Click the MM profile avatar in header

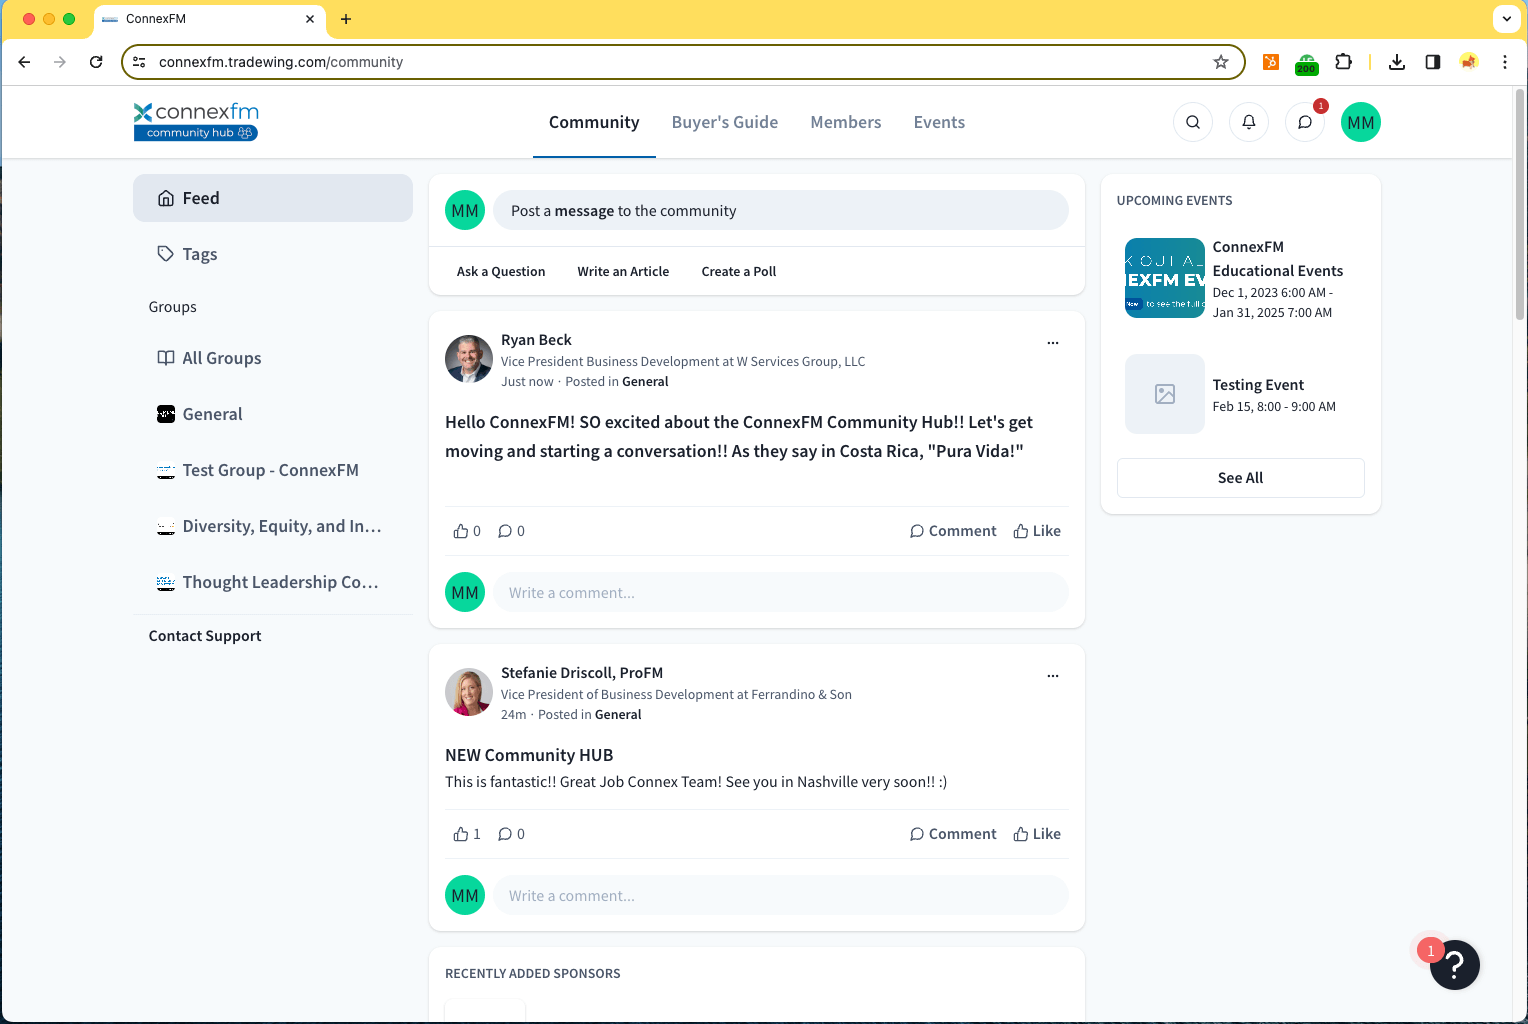[x=1360, y=122]
